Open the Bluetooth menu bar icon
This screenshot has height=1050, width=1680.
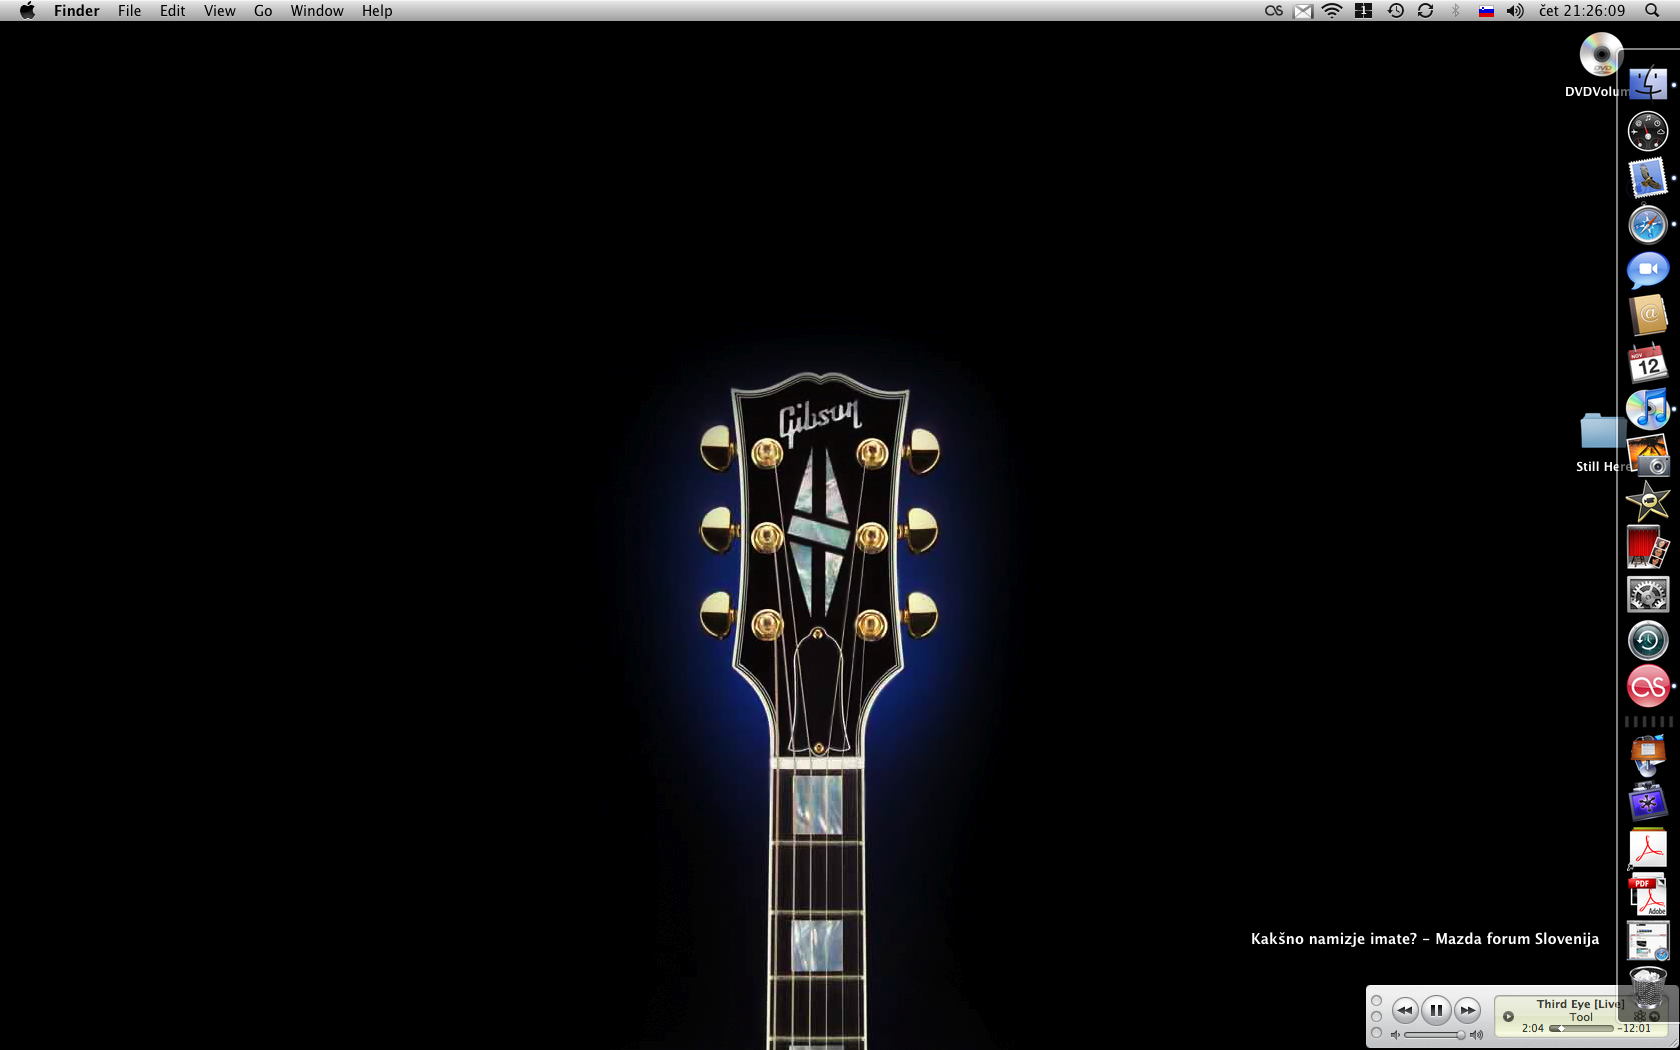point(1456,11)
